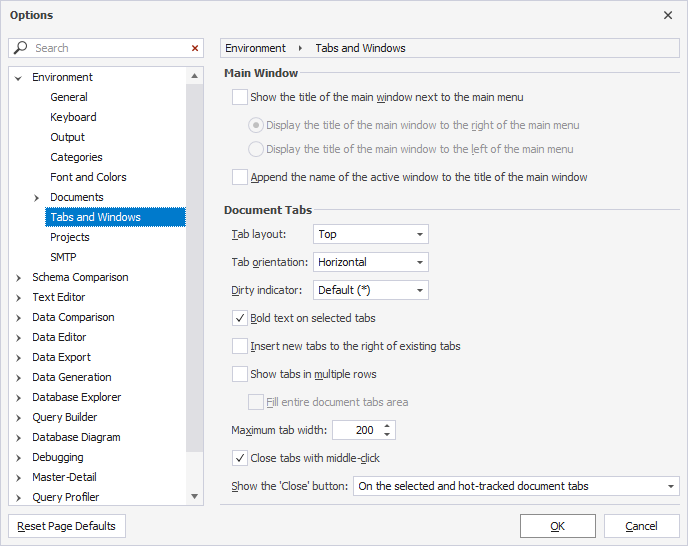The height and width of the screenshot is (546, 688).
Task: Increase maximum tab width with up arrow
Action: pos(387,425)
